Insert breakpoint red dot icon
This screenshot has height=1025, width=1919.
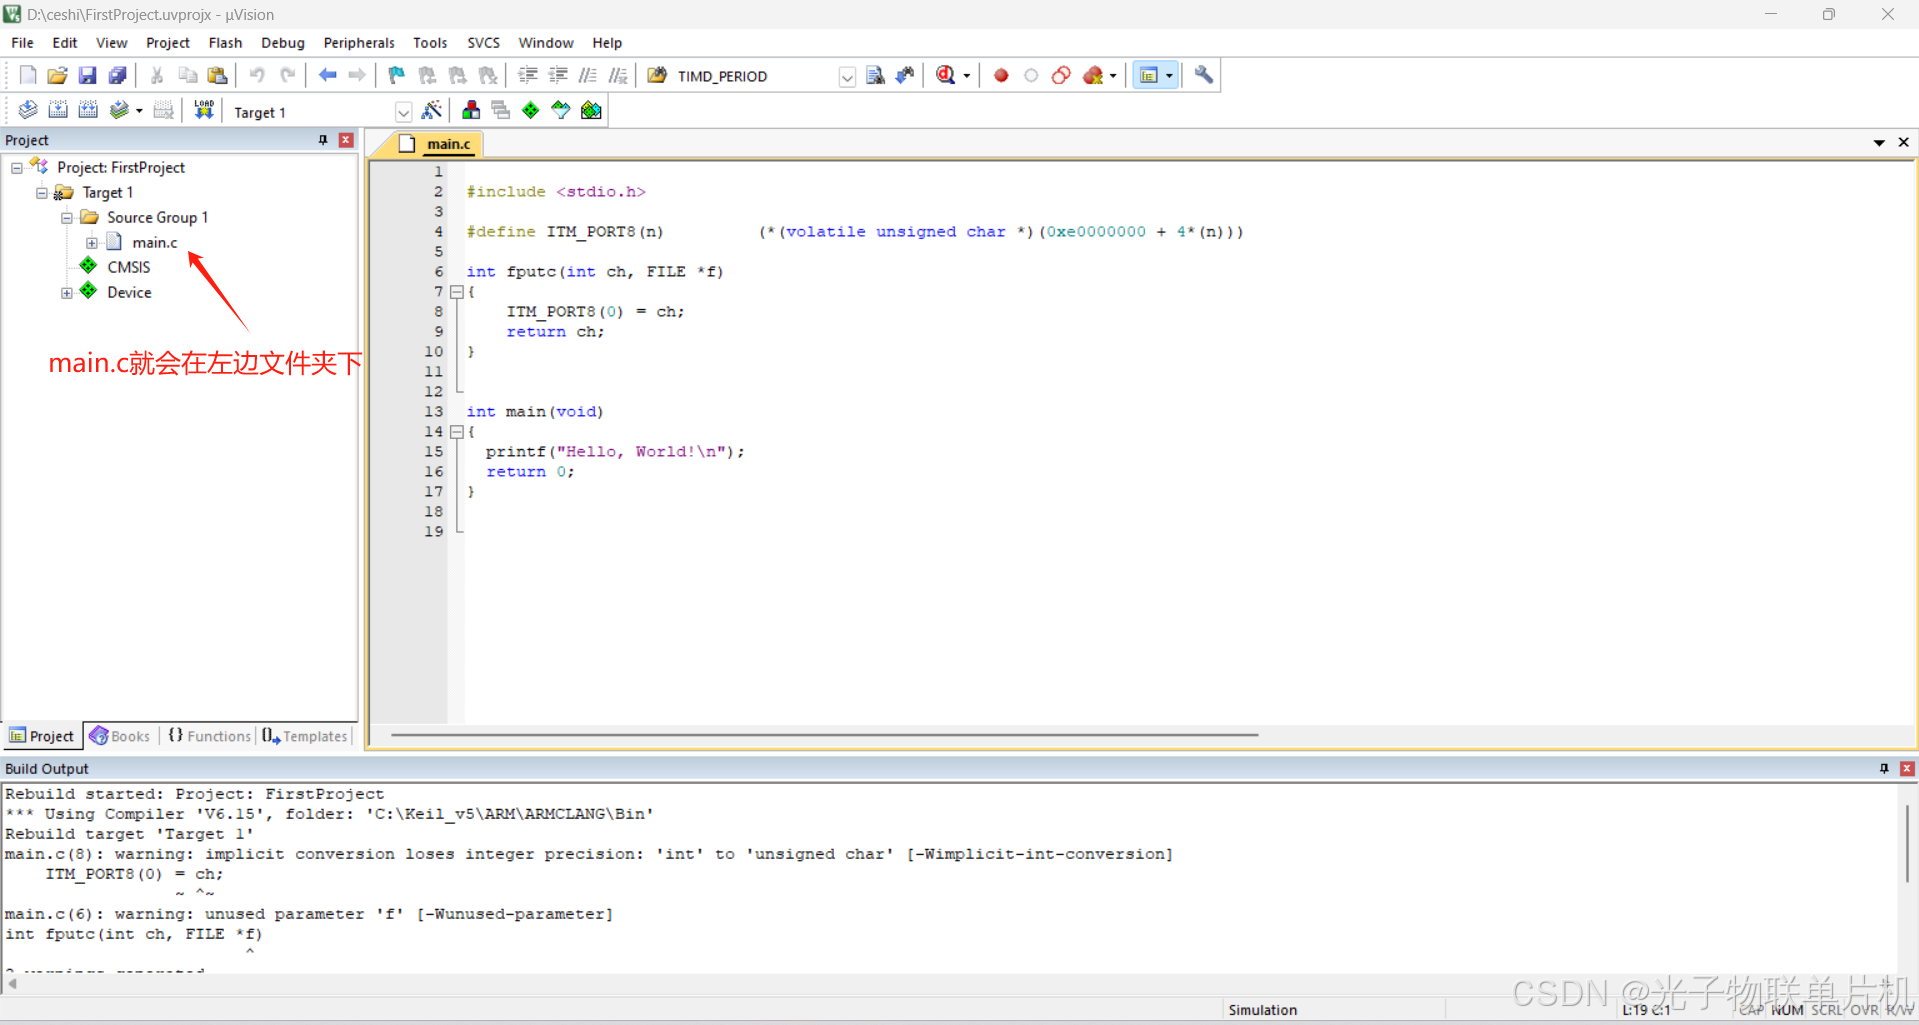(x=1001, y=75)
